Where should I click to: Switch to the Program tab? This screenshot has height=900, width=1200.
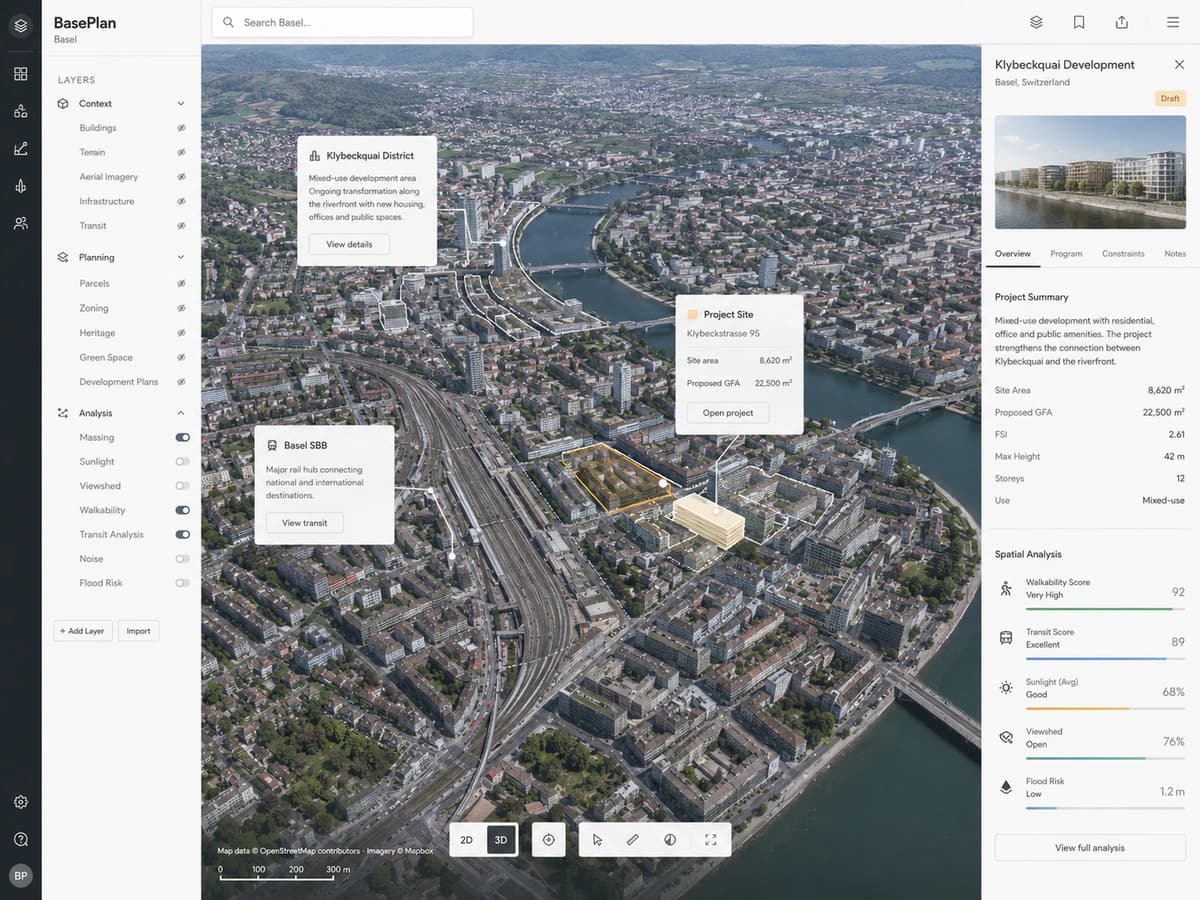pos(1066,254)
